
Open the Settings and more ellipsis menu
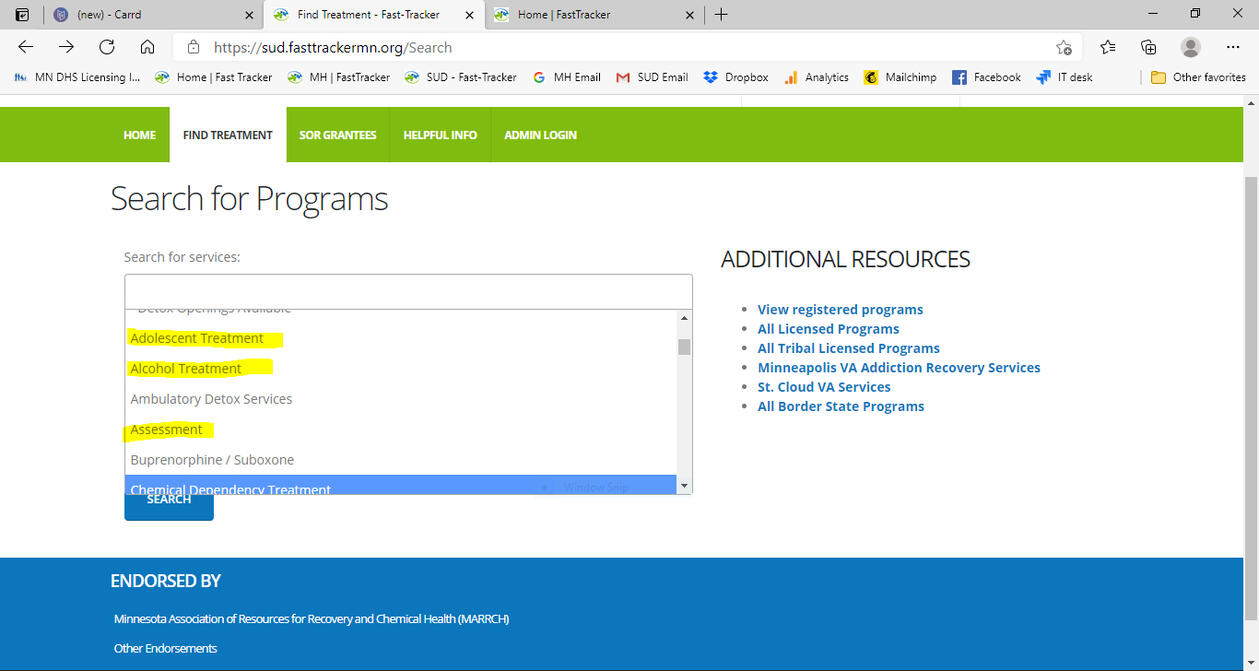click(x=1233, y=47)
